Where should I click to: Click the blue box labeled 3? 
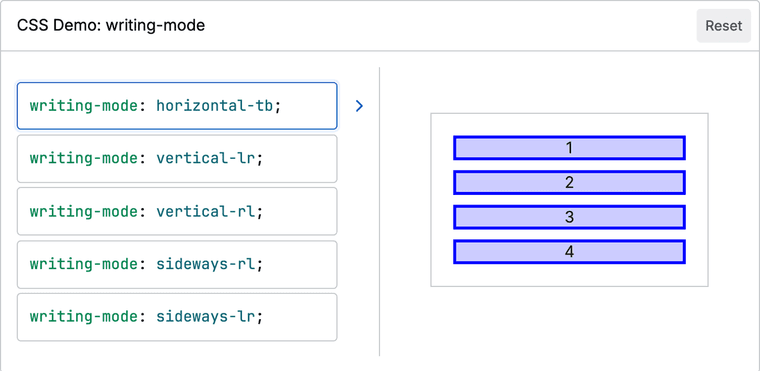pyautogui.click(x=569, y=217)
